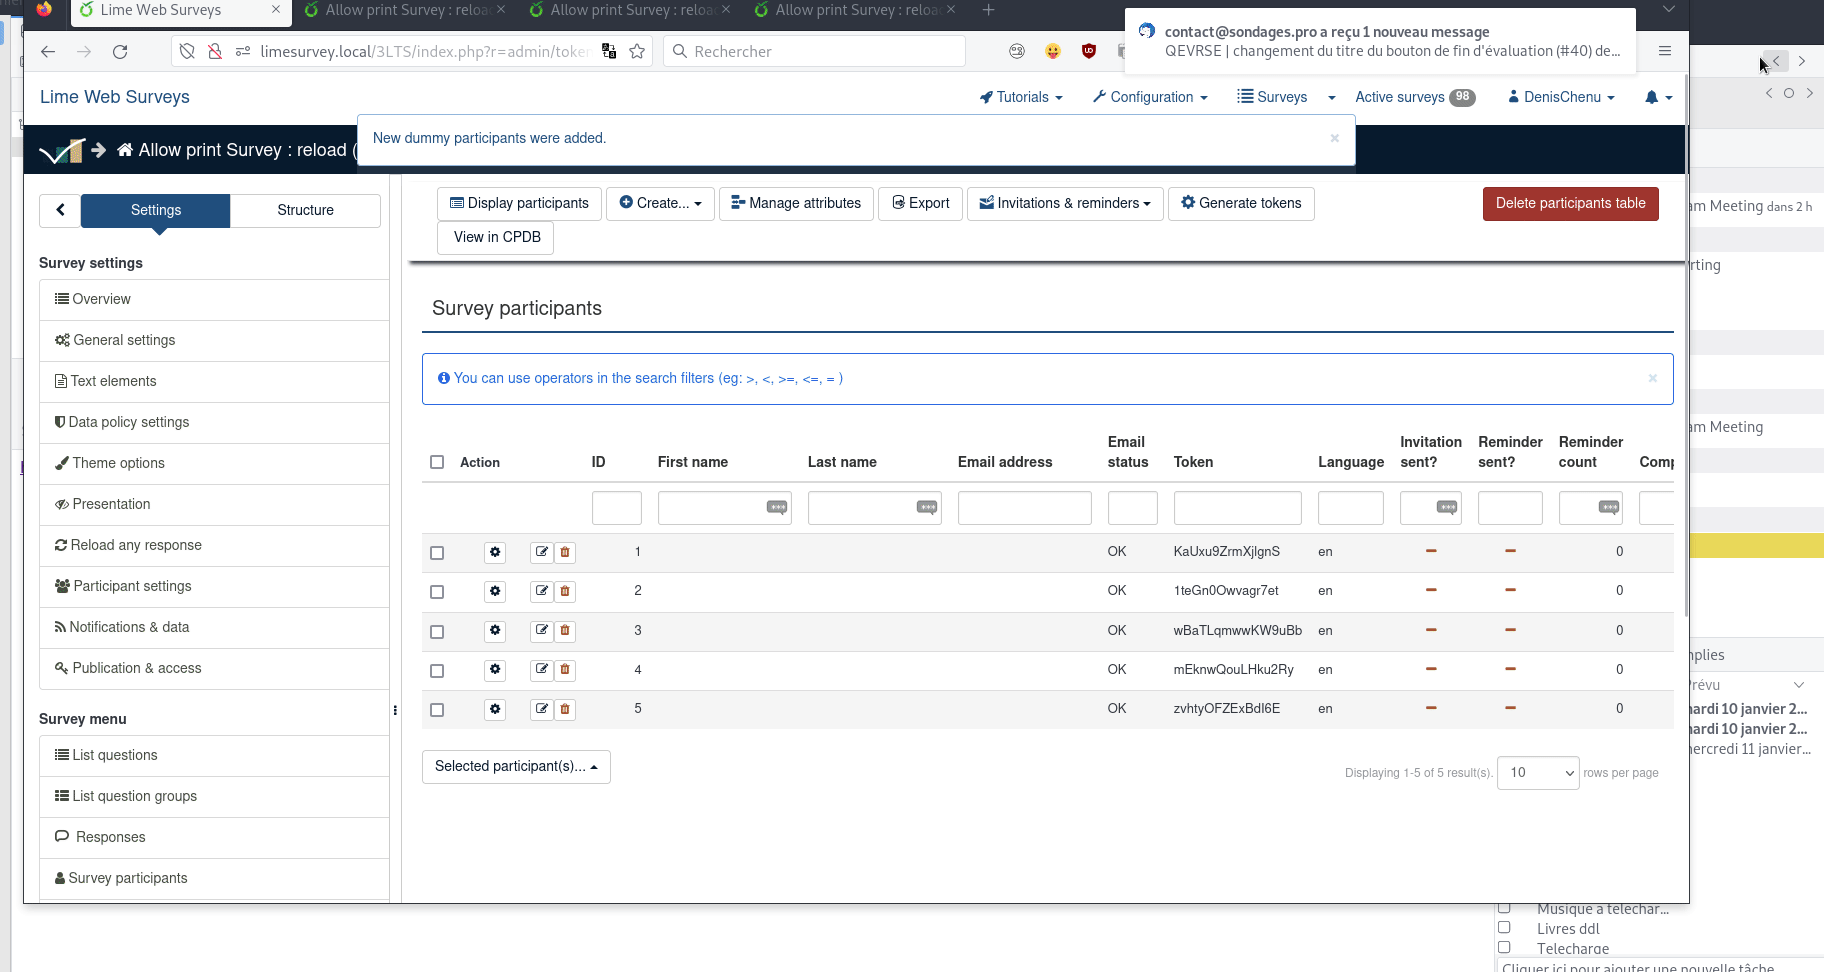The image size is (1824, 972).
Task: Open the gear action menu for participant 2
Action: (x=495, y=592)
